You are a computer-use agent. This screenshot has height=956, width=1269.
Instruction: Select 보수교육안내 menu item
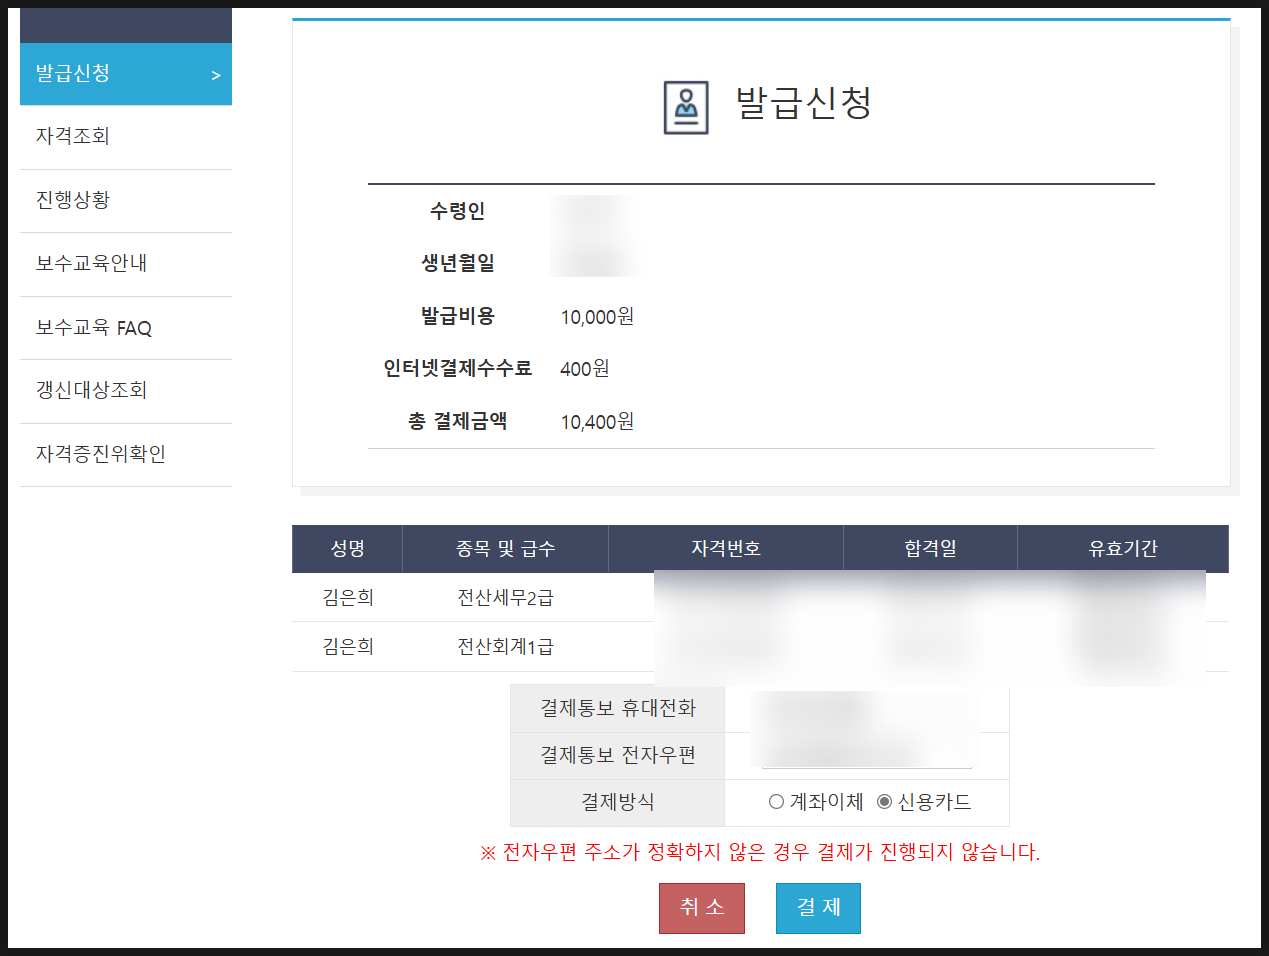91,263
